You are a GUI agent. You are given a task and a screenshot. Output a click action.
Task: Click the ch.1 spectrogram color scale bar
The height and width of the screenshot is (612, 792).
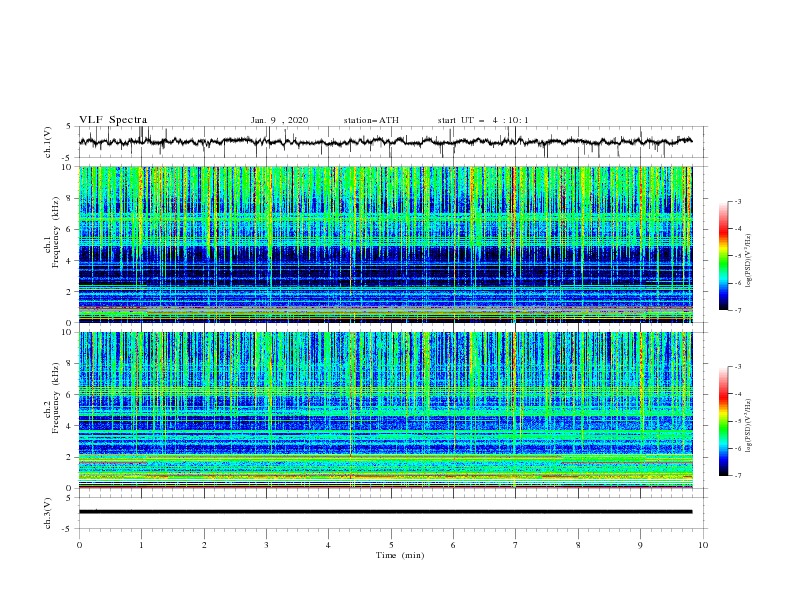(x=723, y=256)
